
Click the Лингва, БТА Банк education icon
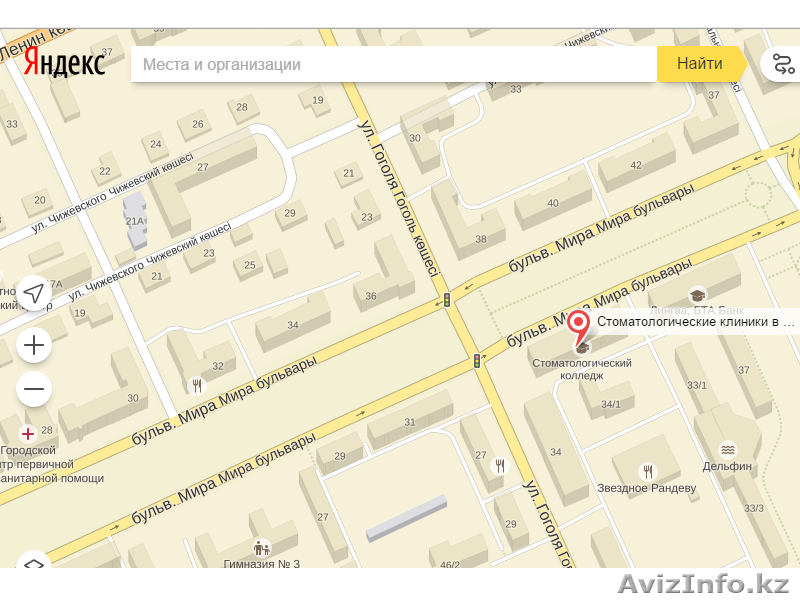697,295
